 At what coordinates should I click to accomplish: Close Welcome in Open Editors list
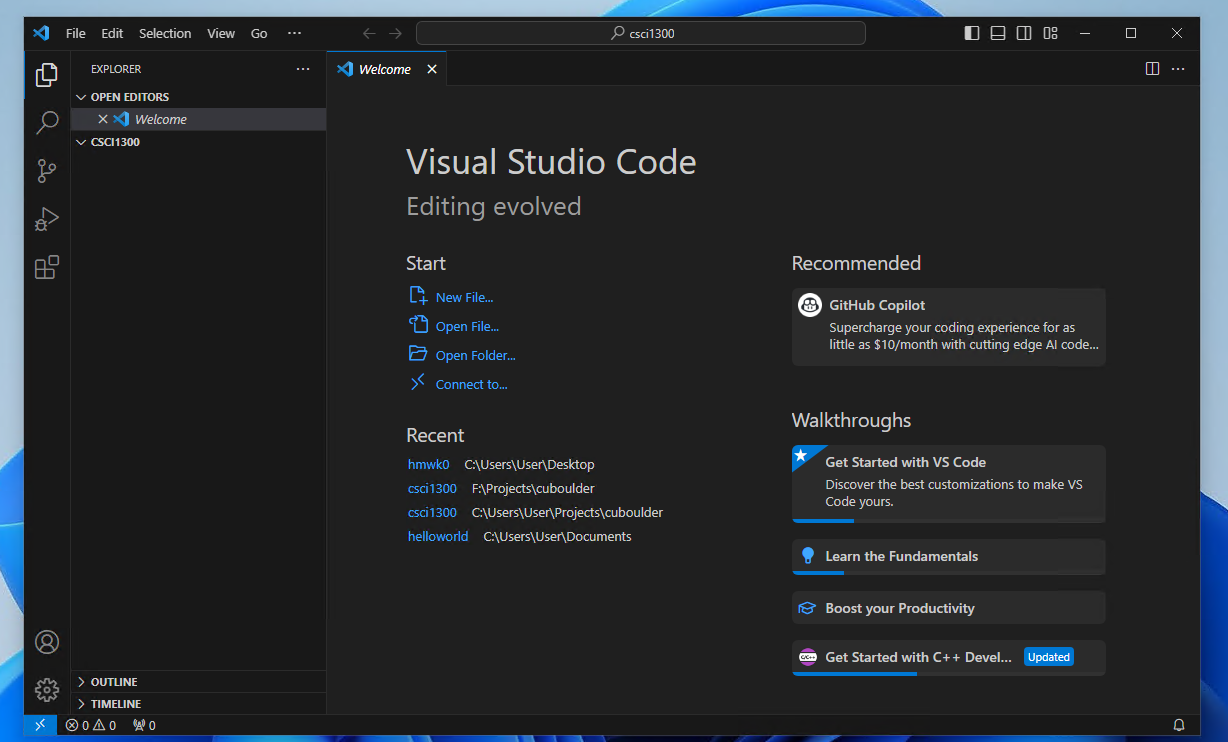click(x=102, y=119)
